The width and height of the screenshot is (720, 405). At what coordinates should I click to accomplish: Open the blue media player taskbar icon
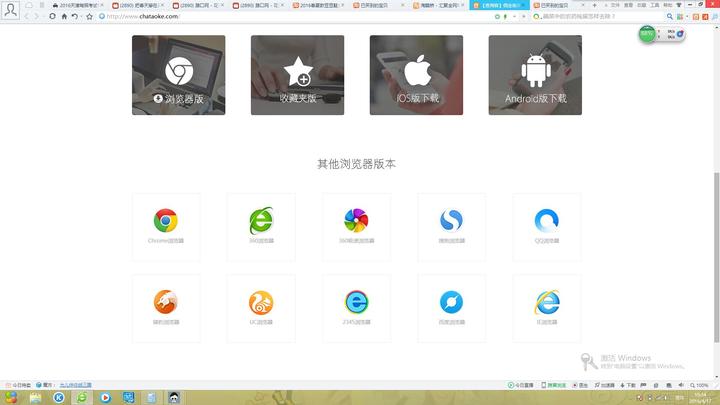click(105, 398)
